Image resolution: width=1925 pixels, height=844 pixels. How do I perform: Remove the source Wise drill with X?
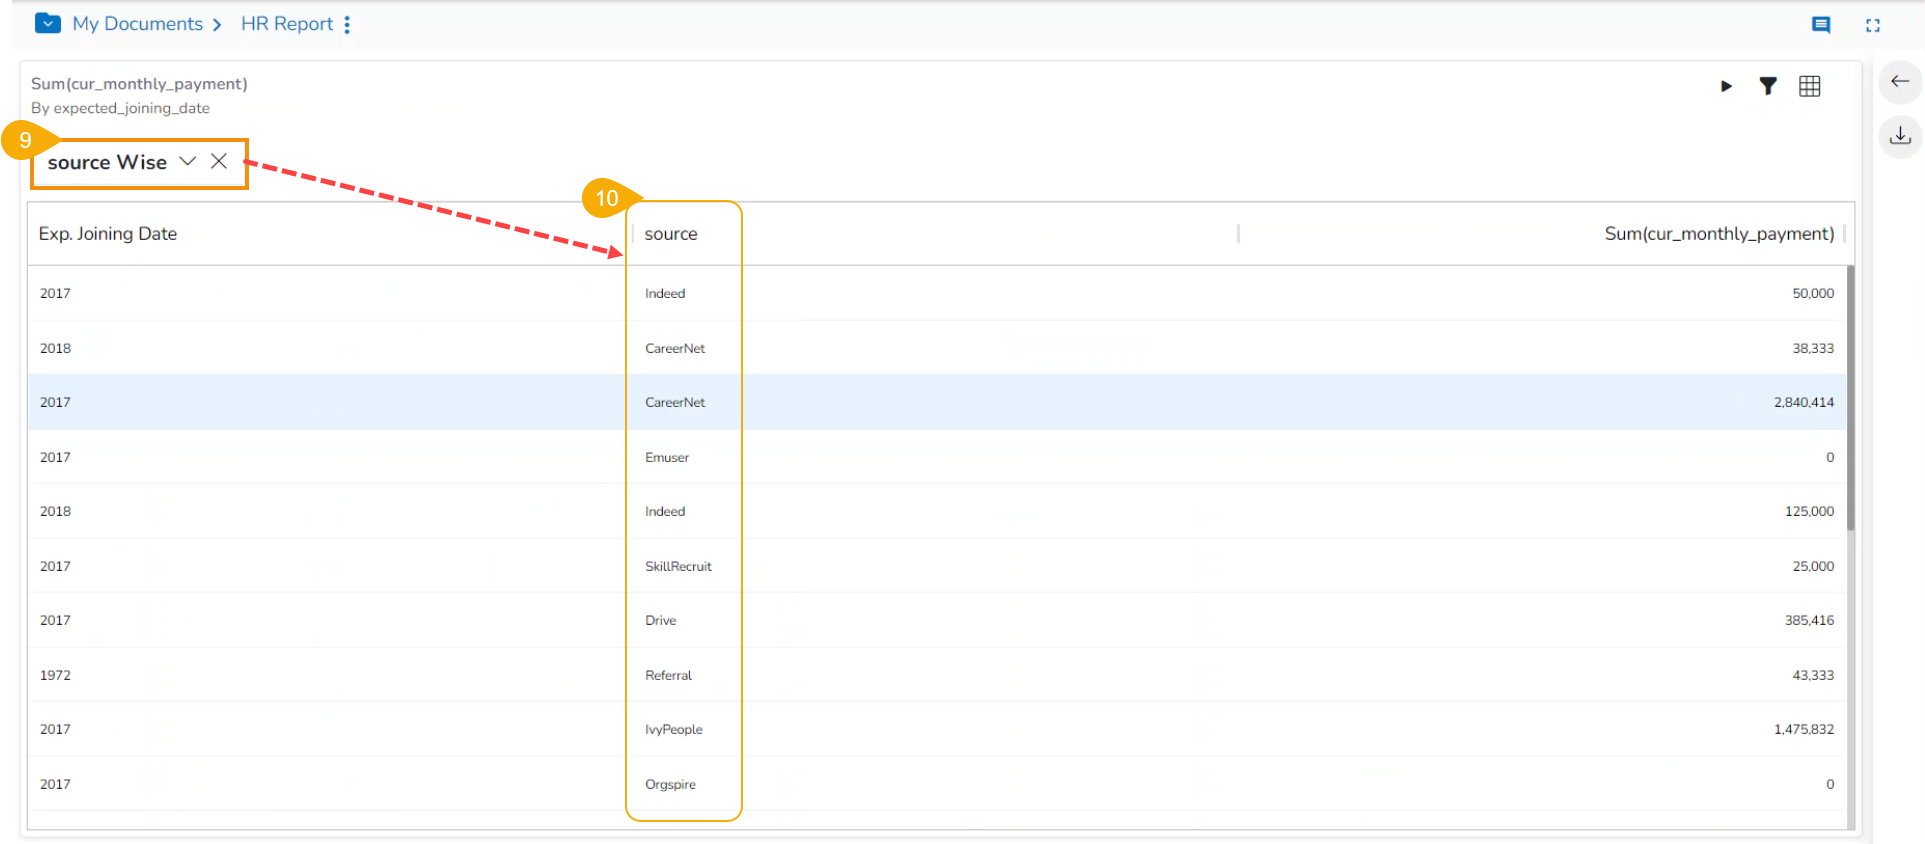[x=219, y=162]
